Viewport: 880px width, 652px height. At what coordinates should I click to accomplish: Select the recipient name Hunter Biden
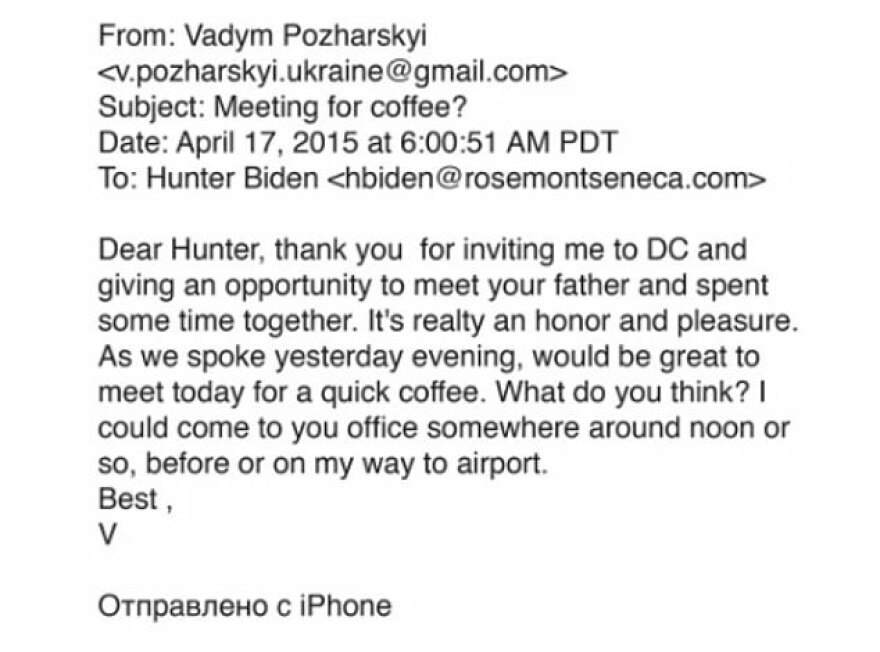coord(233,178)
